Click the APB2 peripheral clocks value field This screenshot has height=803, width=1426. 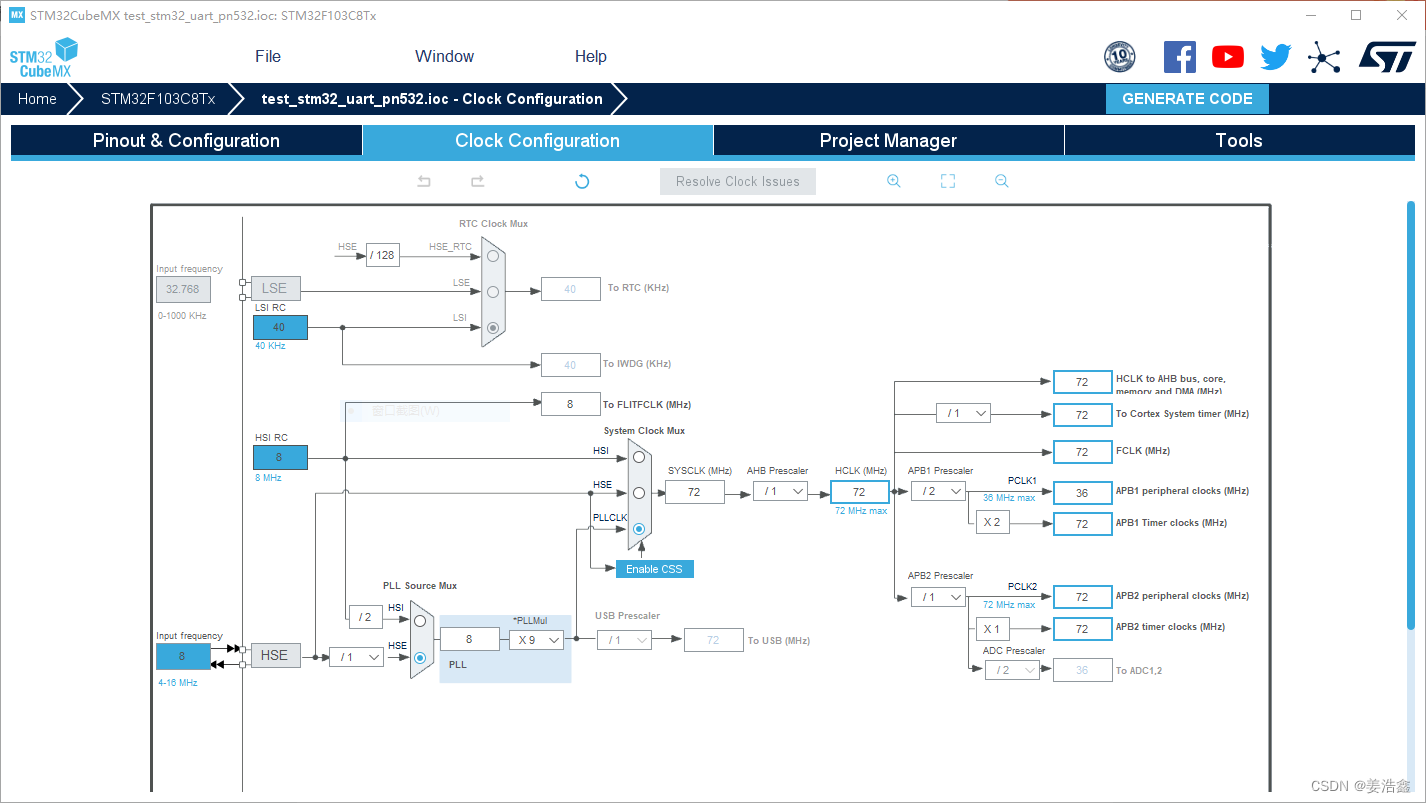1082,597
